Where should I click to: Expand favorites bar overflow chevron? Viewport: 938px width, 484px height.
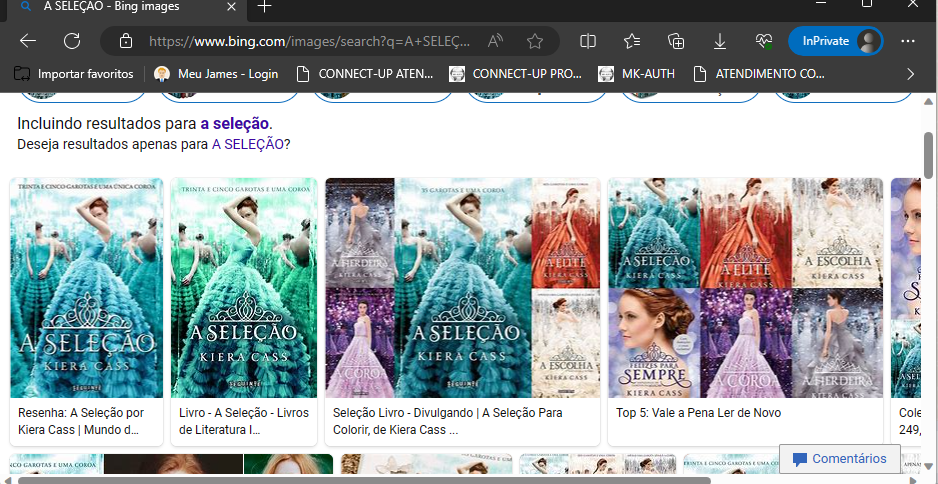[910, 74]
